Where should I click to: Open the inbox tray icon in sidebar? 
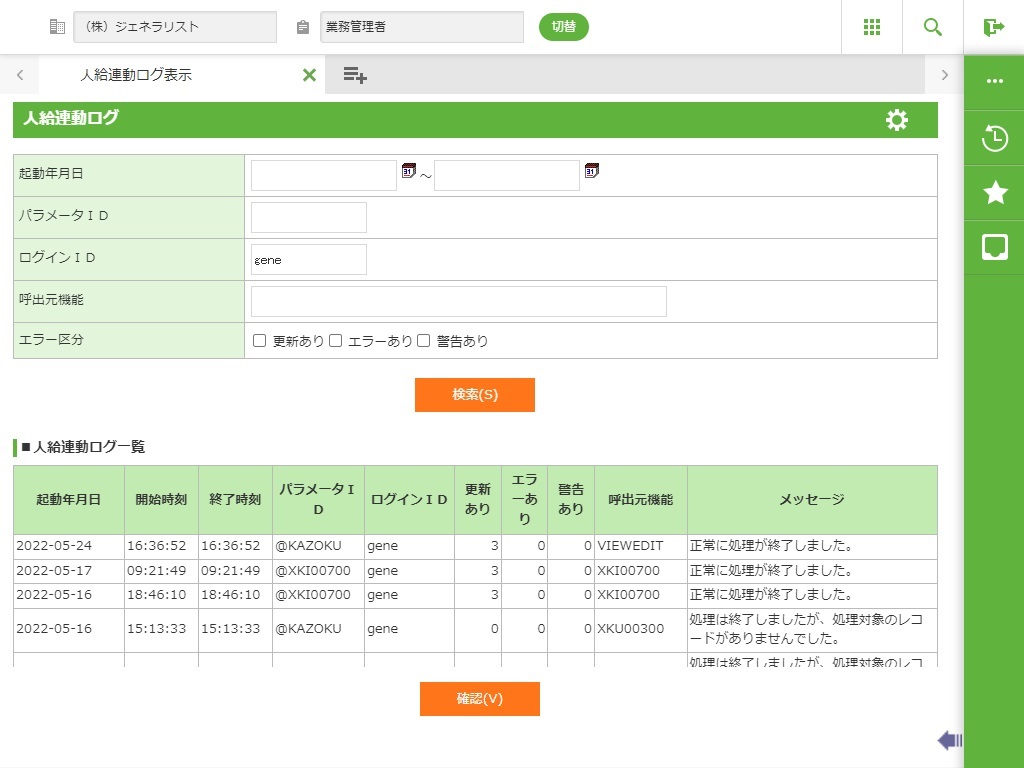[x=995, y=247]
